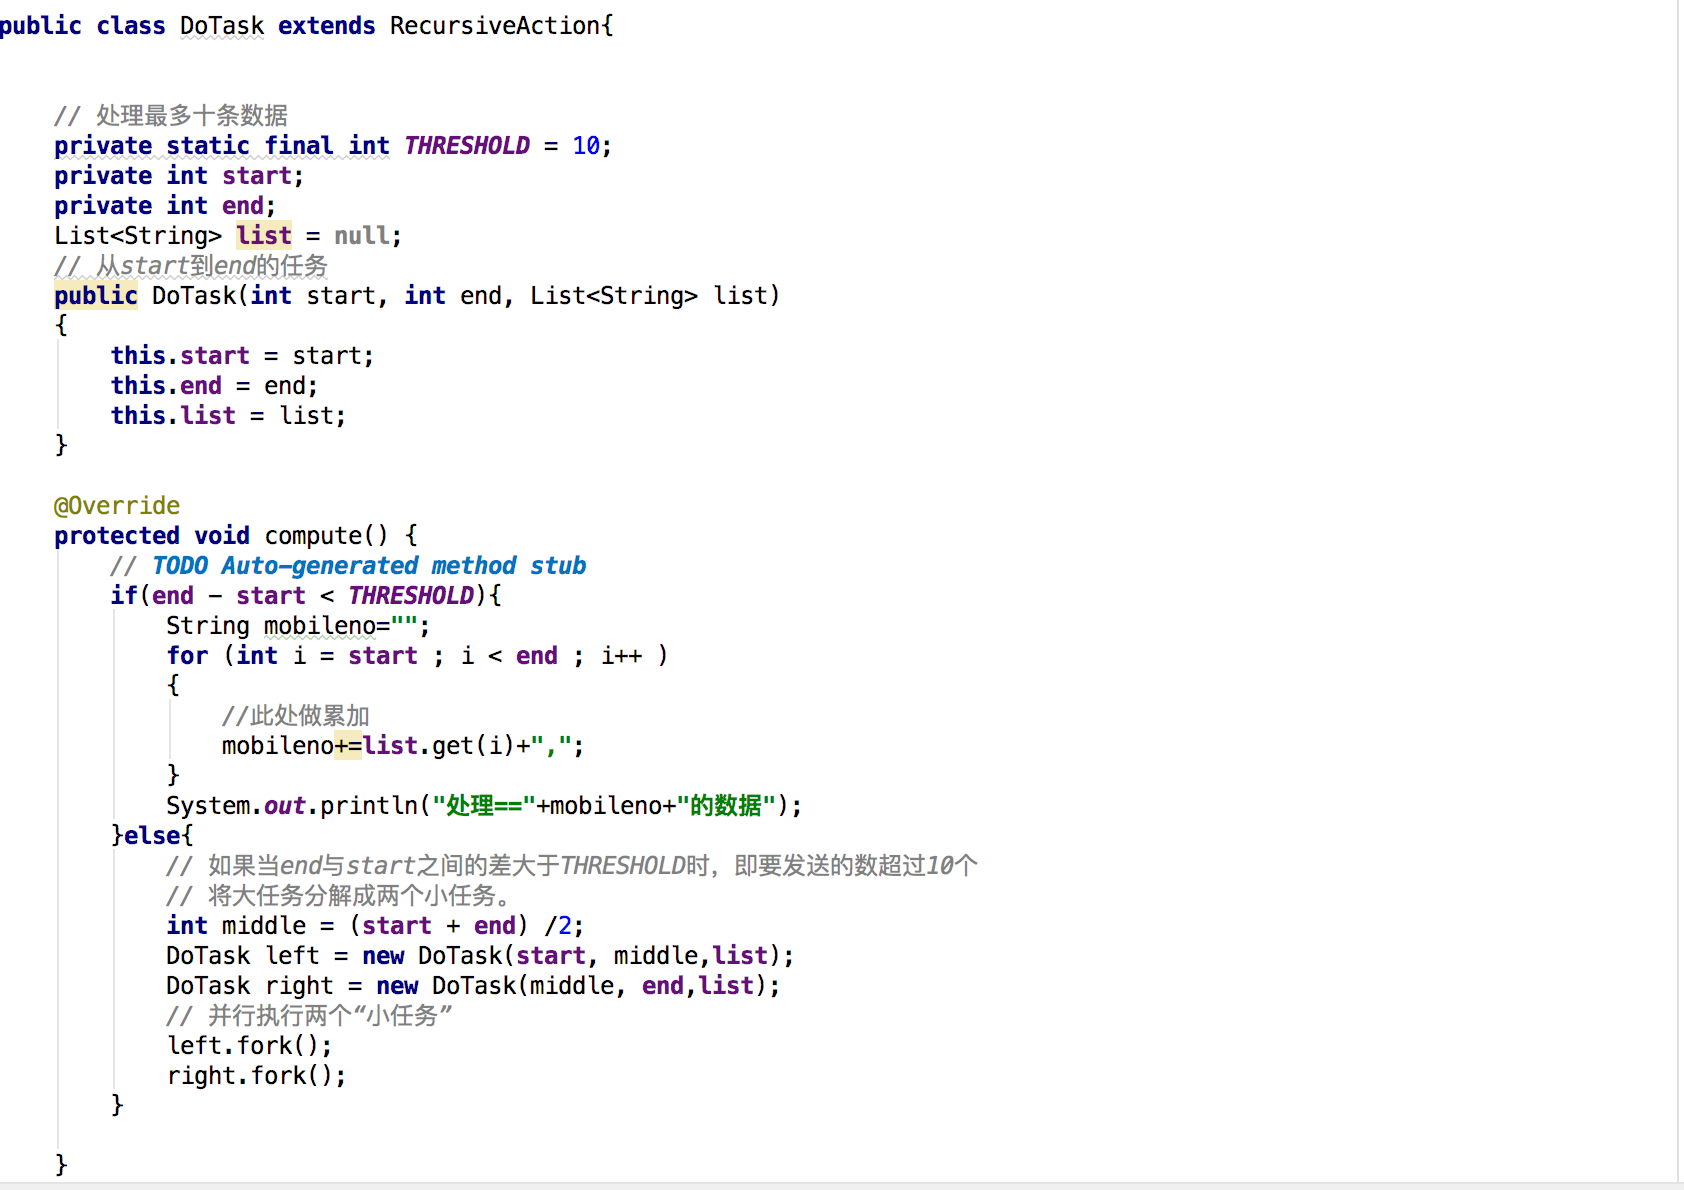The image size is (1684, 1190).
Task: Click 'this.end = end;' line
Action: click(214, 386)
